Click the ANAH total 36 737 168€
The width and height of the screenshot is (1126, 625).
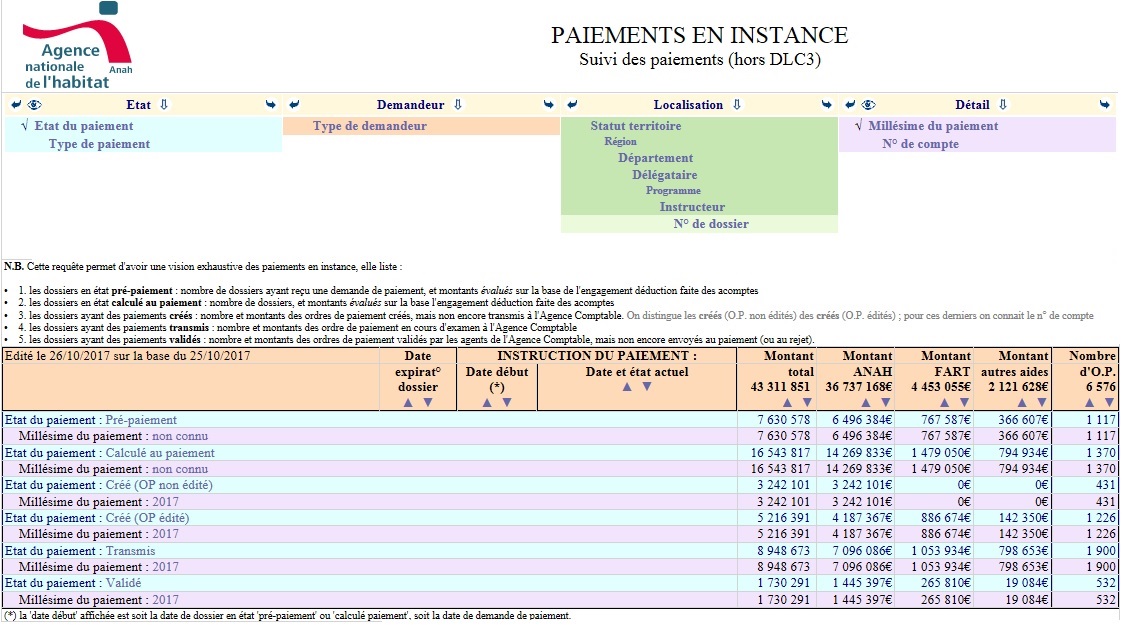coord(859,387)
